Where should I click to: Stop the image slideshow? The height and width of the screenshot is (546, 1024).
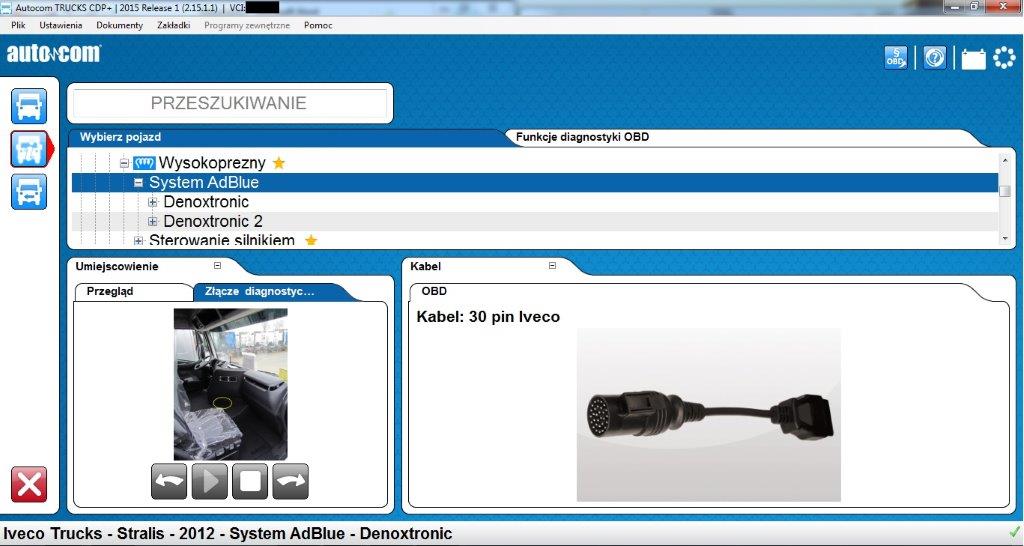pos(250,482)
